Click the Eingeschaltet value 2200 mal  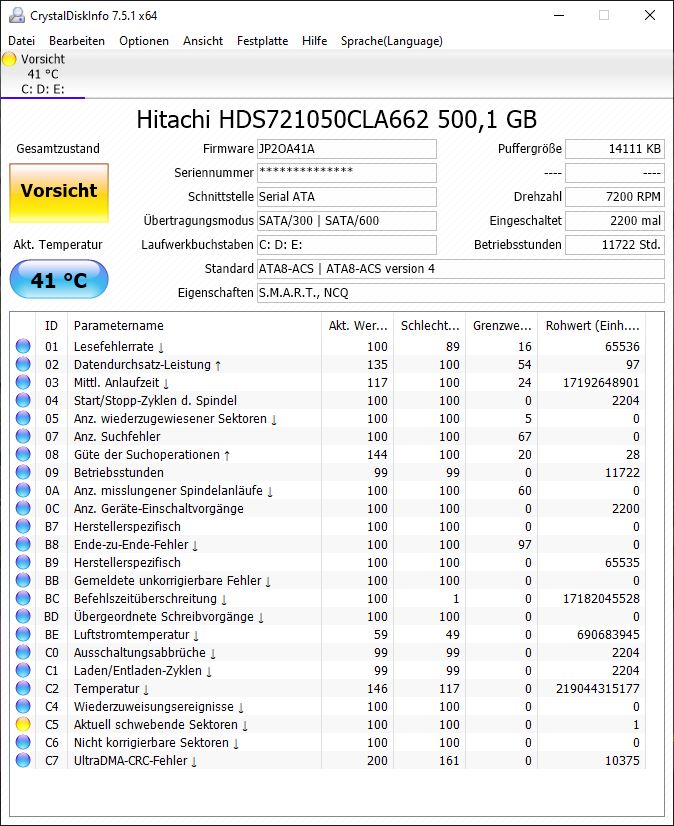click(x=615, y=221)
